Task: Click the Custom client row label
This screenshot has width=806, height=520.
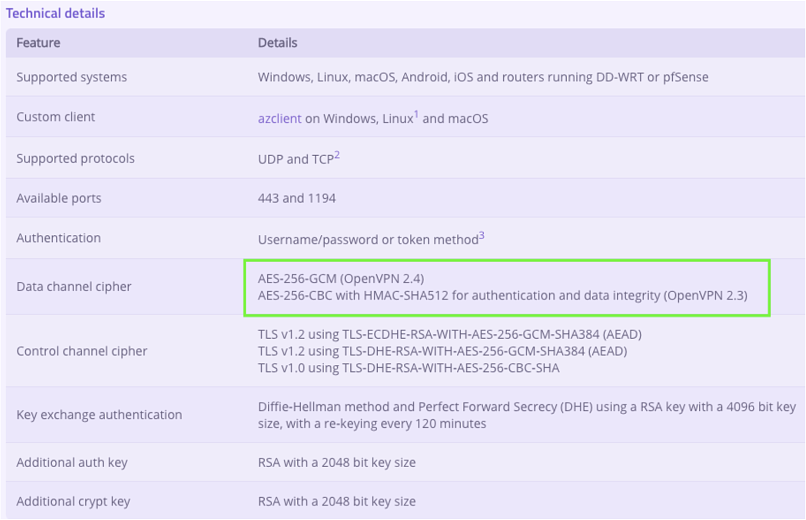Action: click(x=55, y=117)
